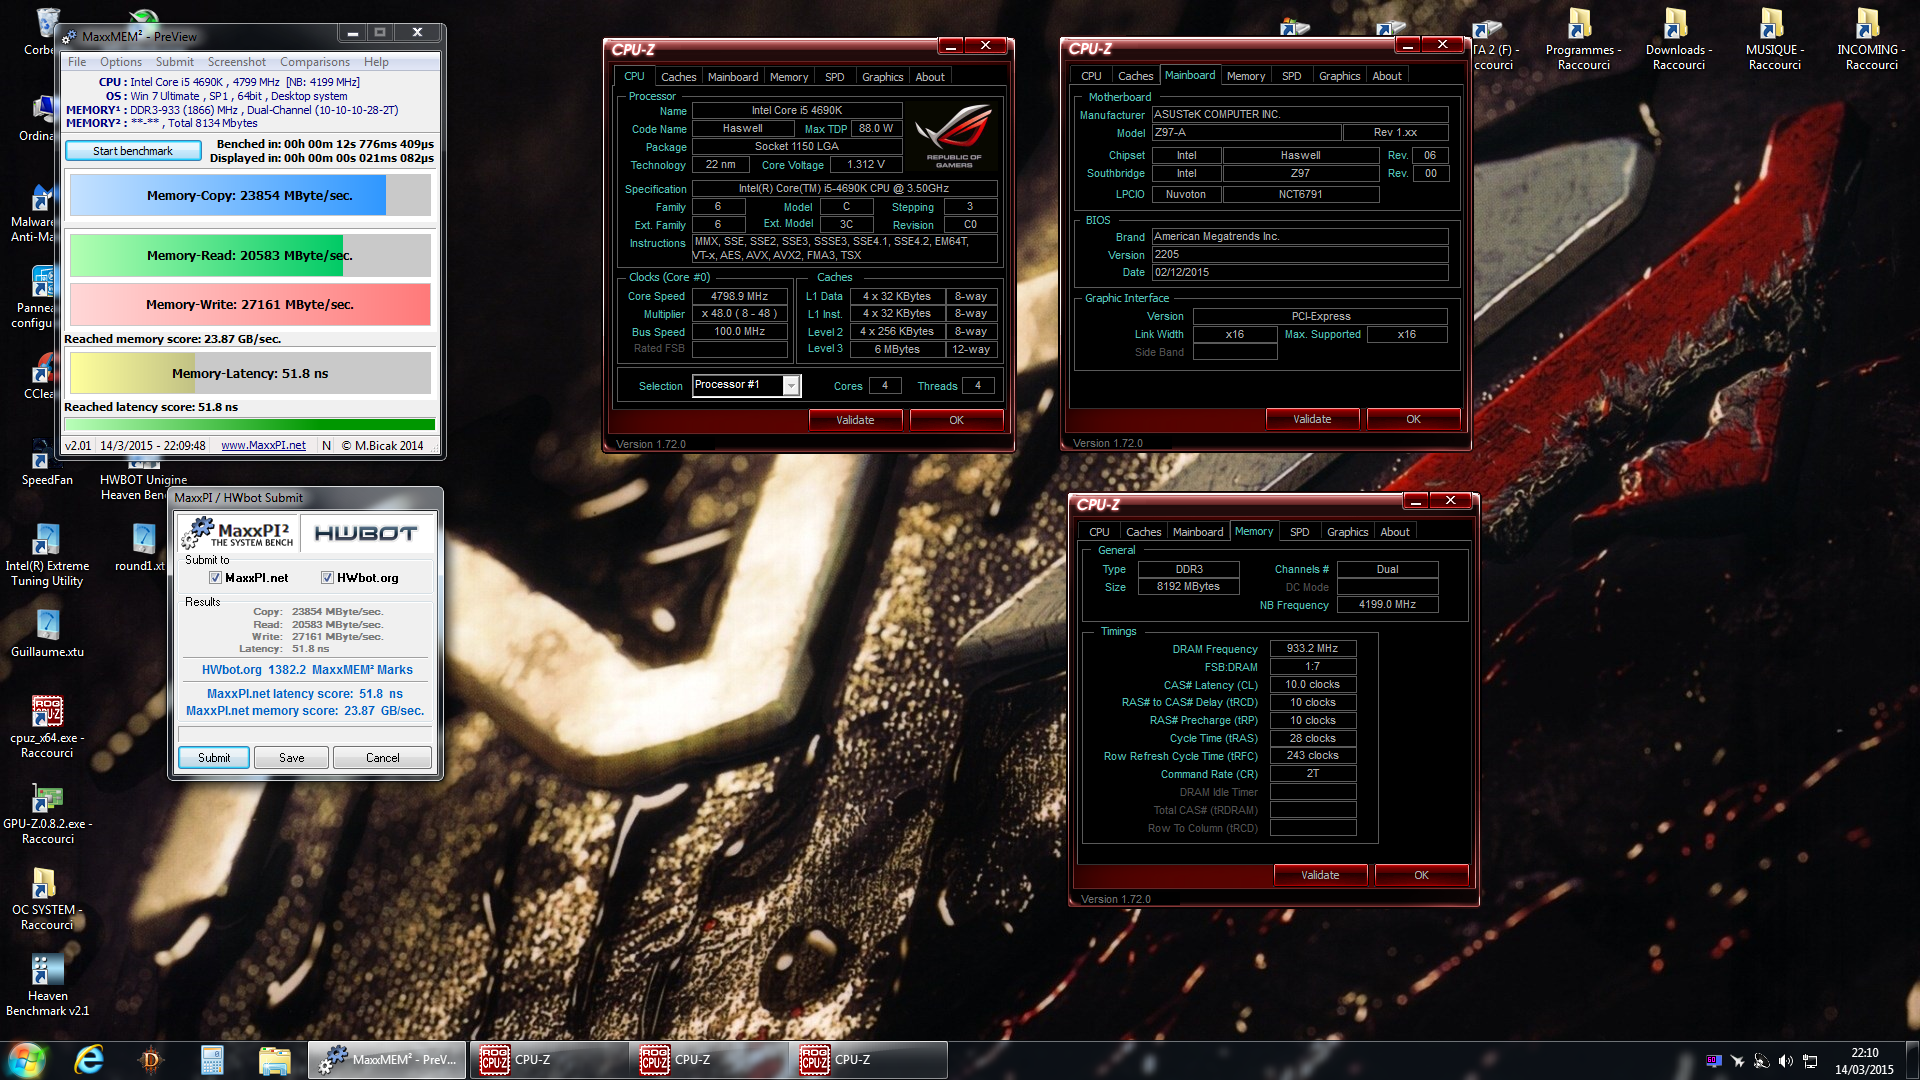Screen dimensions: 1920x1080
Task: Click Internet Explorer icon in taskbar
Action: [x=89, y=1060]
